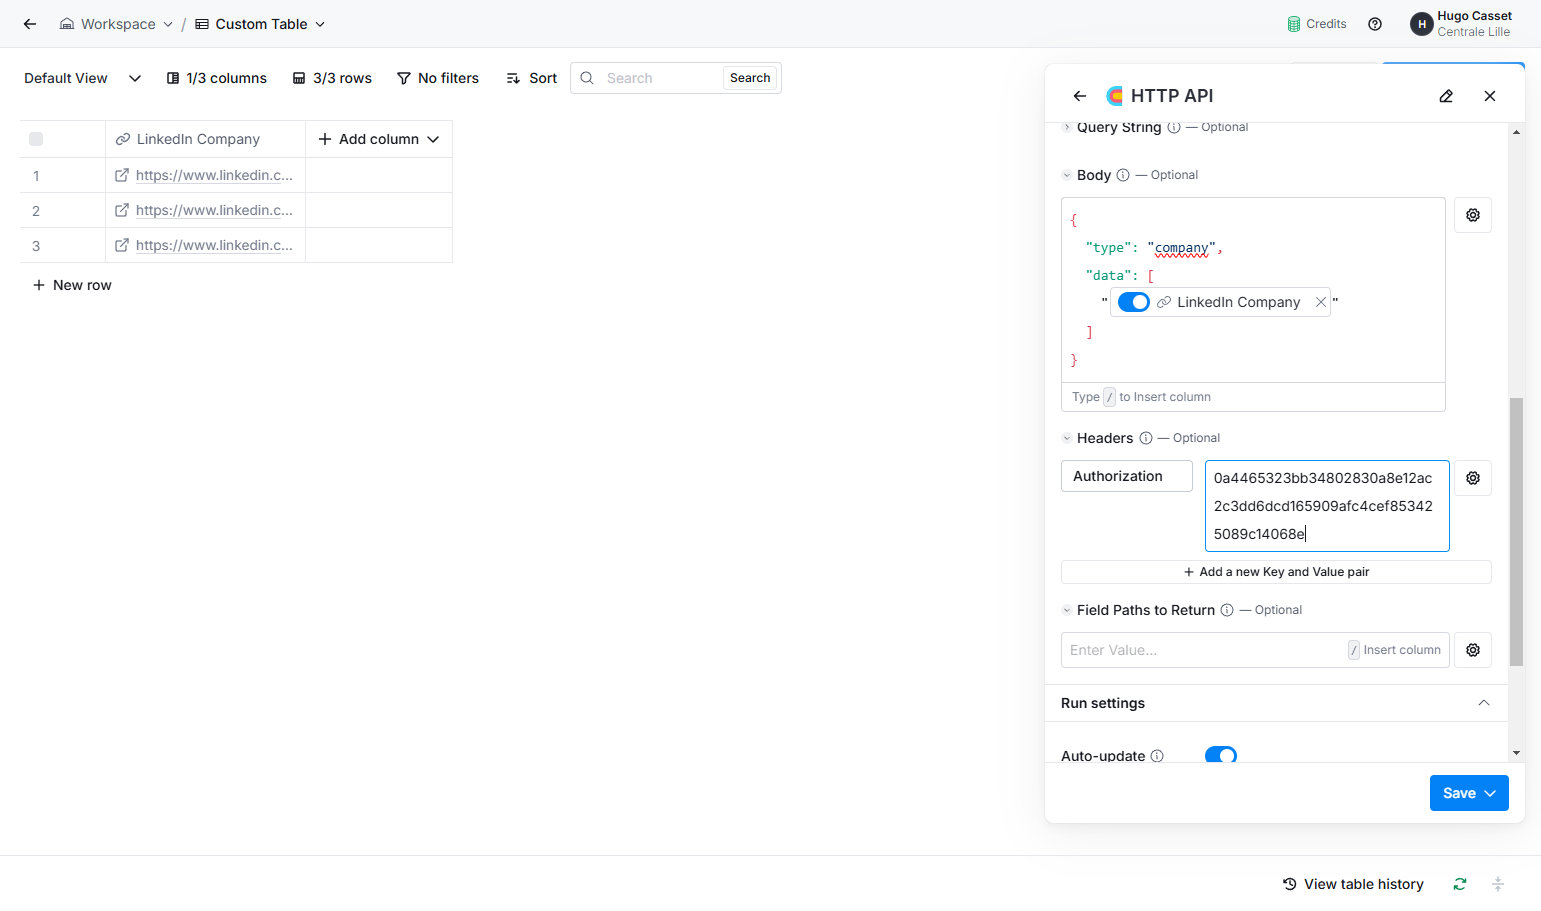This screenshot has width=1541, height=911.
Task: Edit the HTTP API name pencil icon
Action: pos(1446,96)
